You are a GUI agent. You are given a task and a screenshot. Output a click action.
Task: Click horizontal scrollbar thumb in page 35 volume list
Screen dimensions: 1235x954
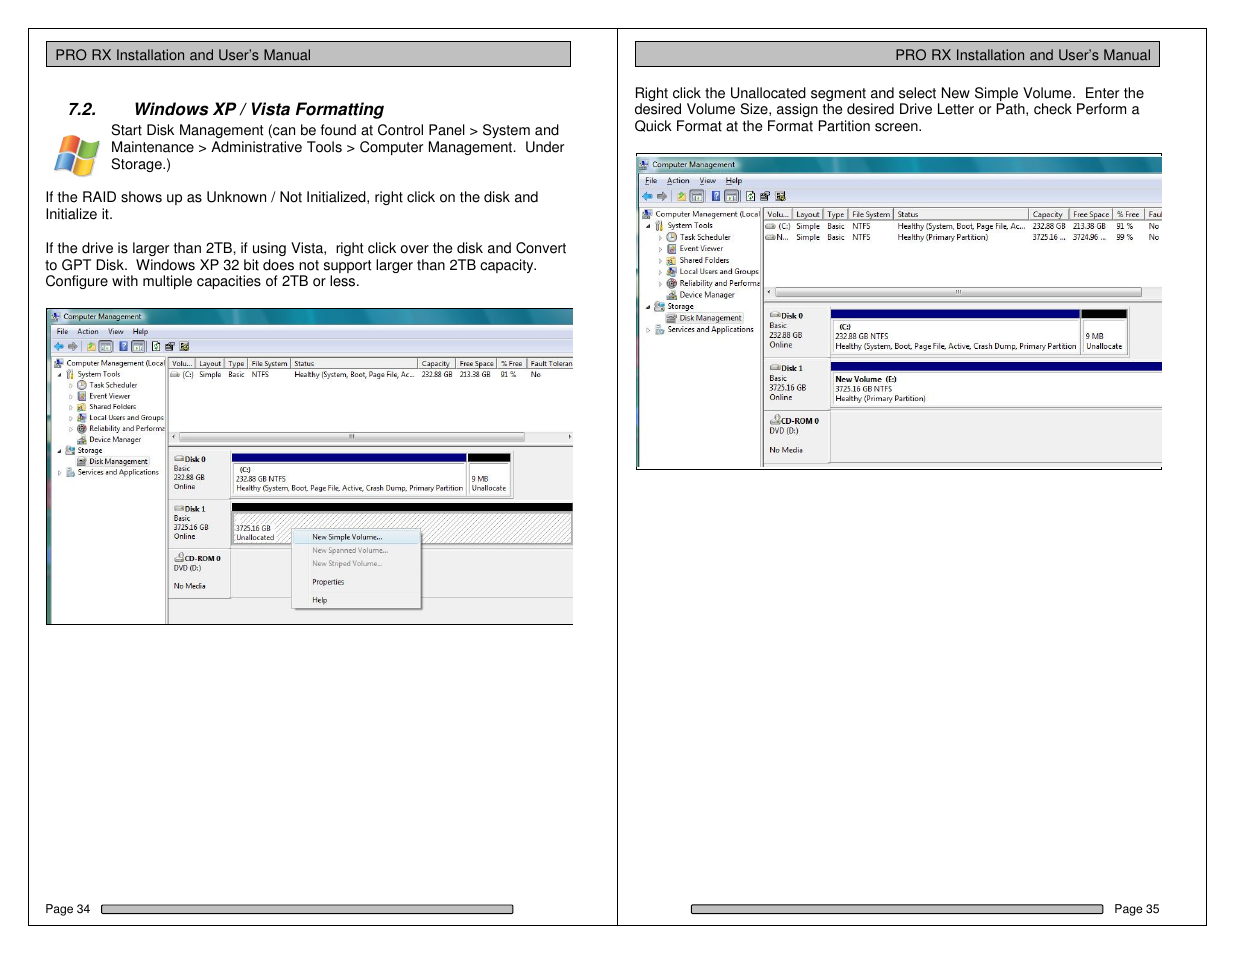click(x=958, y=292)
